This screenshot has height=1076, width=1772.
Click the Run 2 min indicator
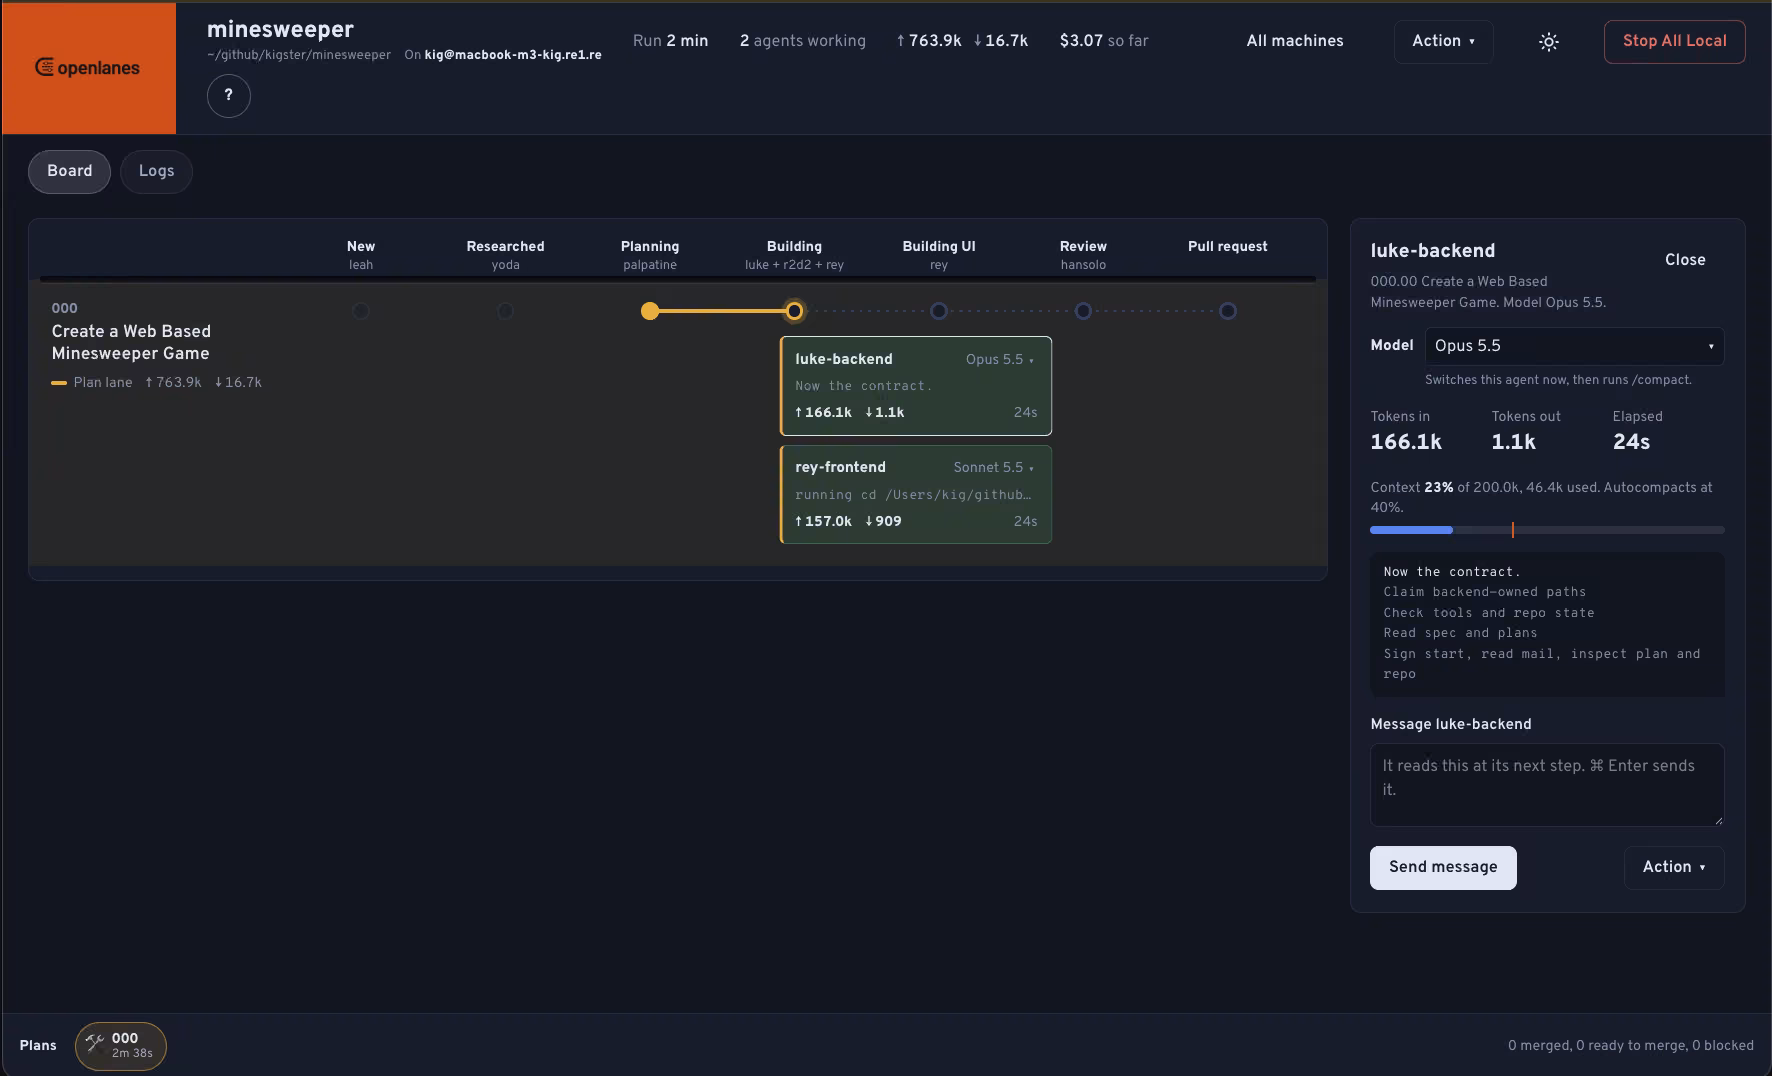(x=670, y=41)
